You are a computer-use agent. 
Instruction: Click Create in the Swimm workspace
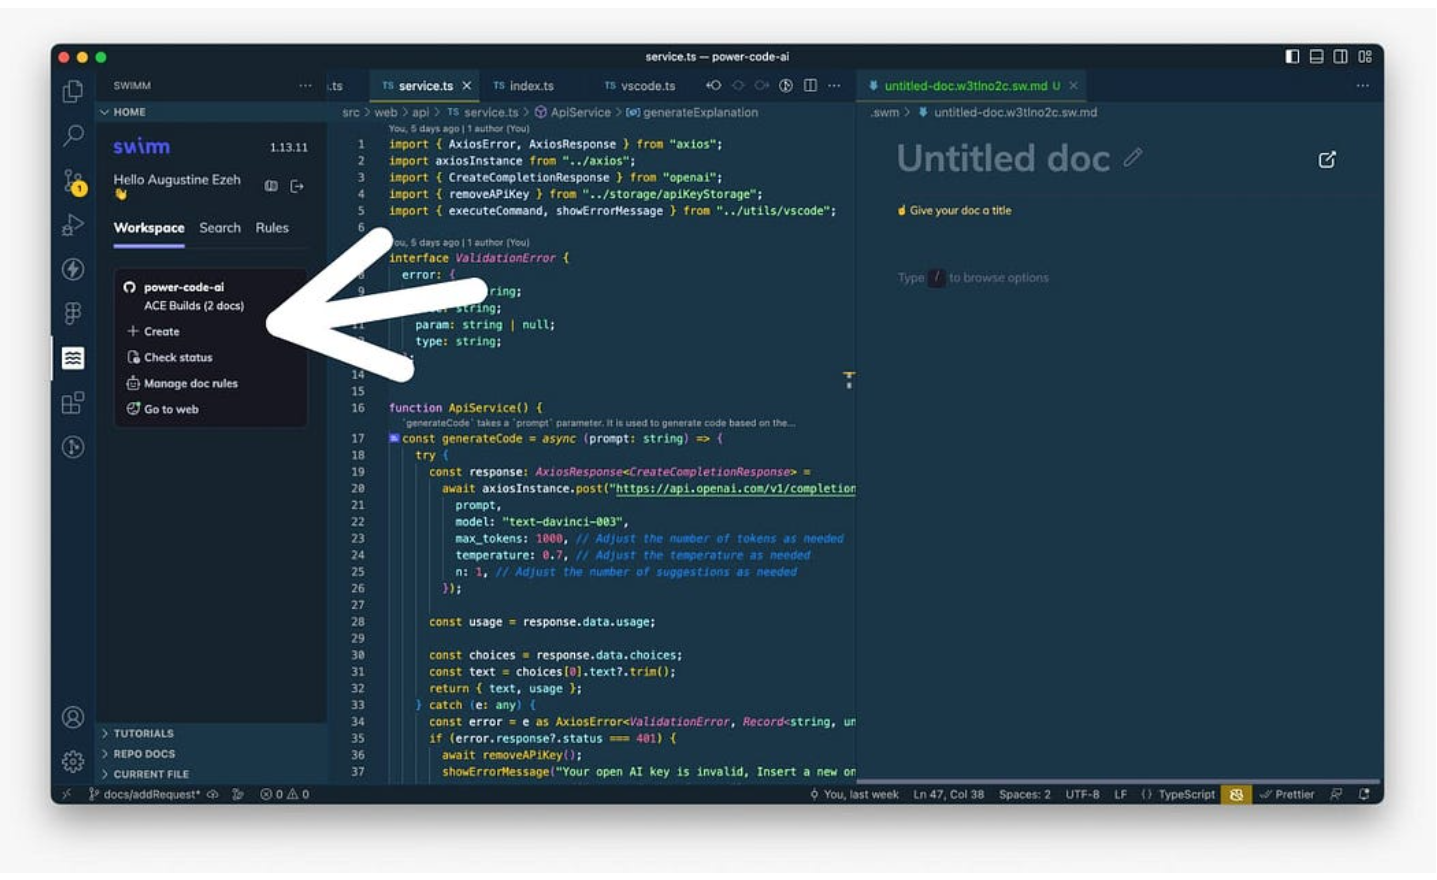click(x=153, y=331)
